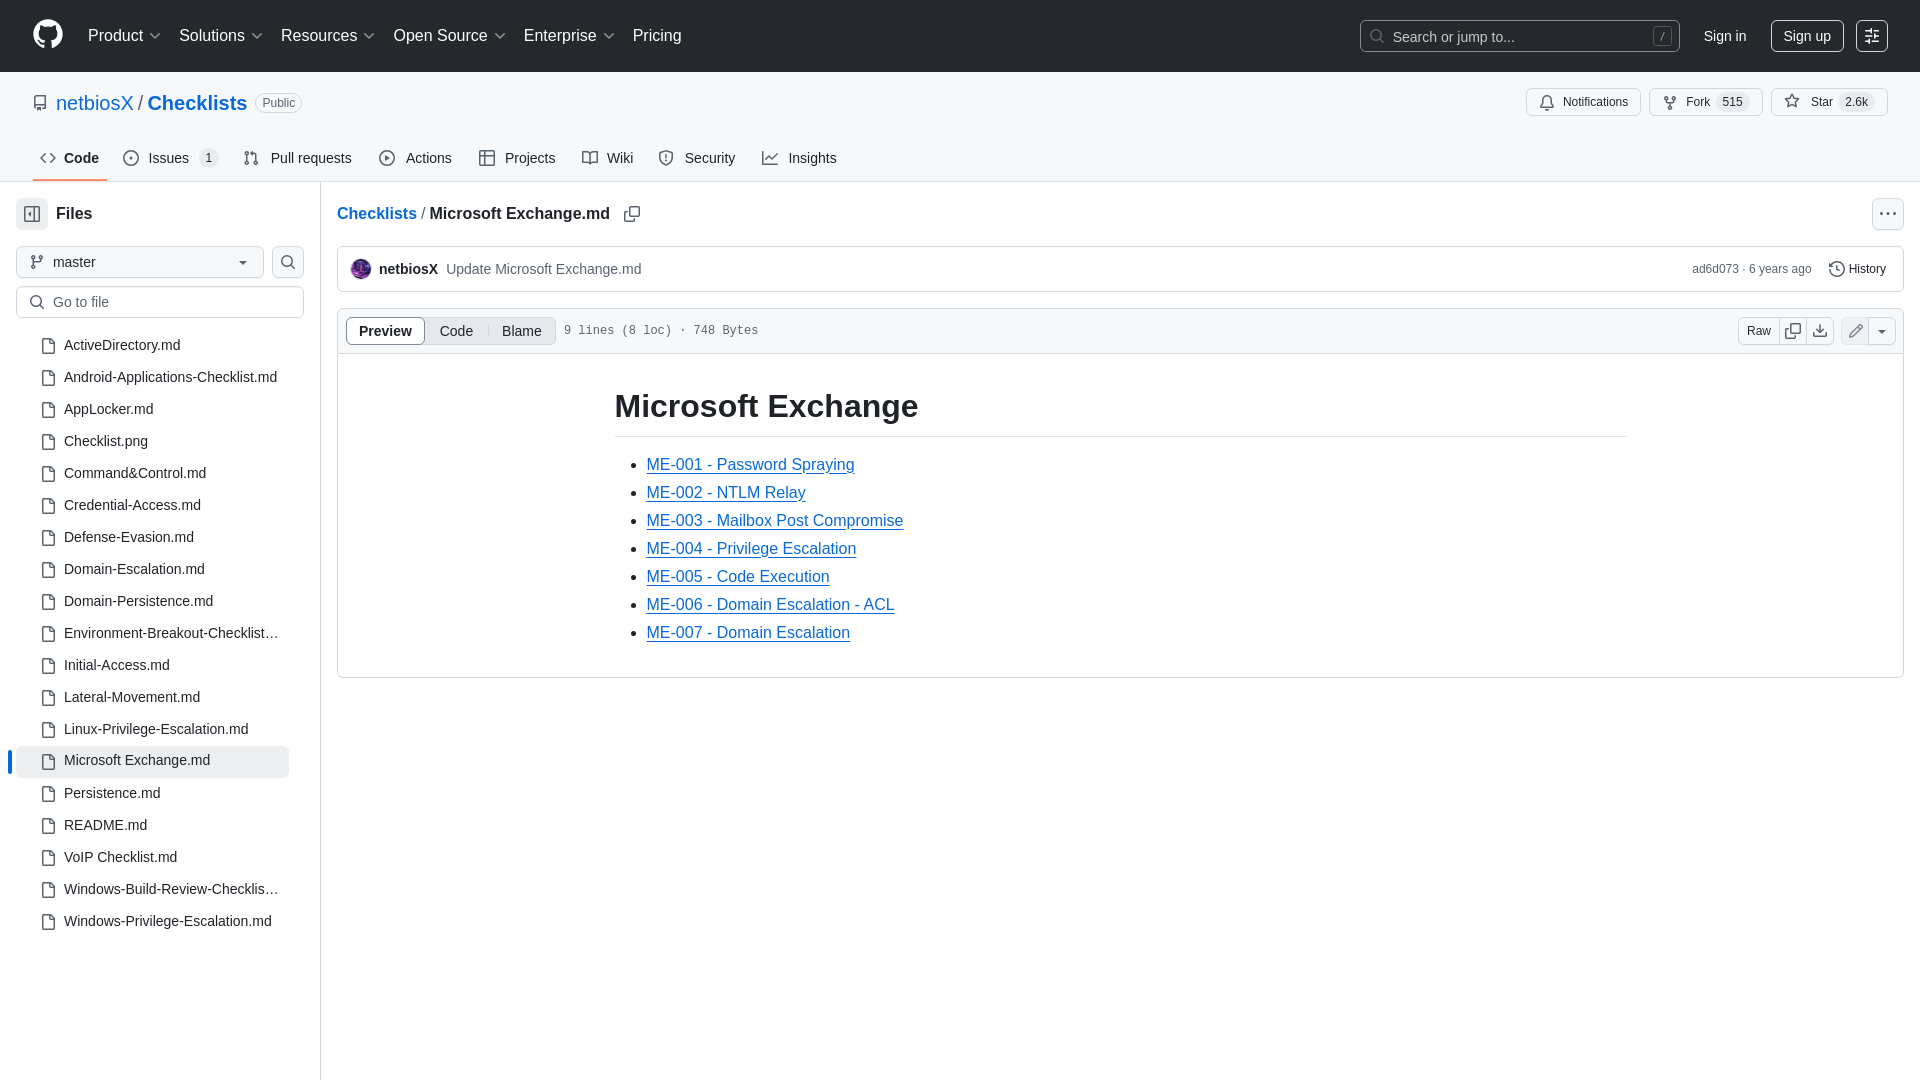Viewport: 1920px width, 1080px height.
Task: Open the command palette icon in the header
Action: pyautogui.click(x=1871, y=36)
